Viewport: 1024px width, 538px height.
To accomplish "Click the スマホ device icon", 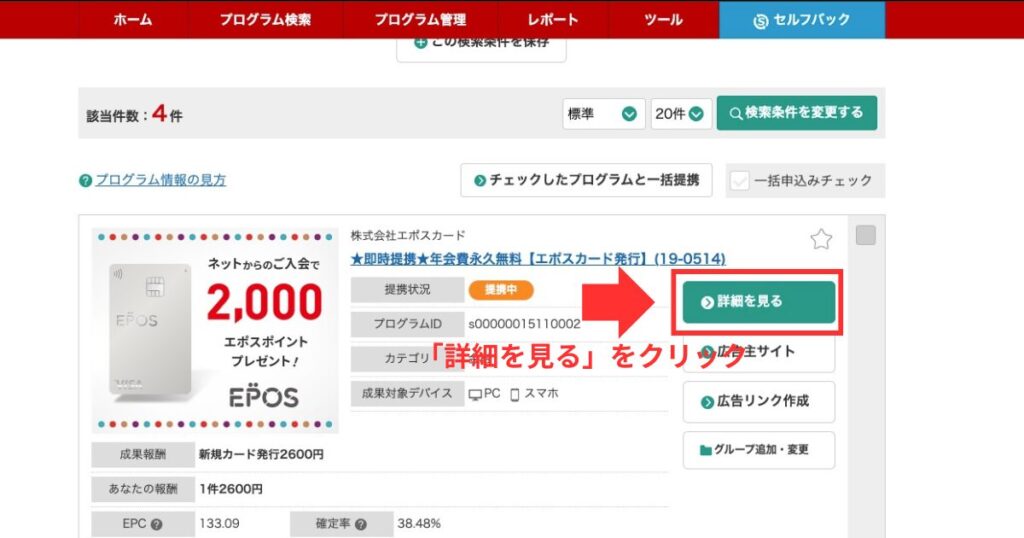I will [515, 394].
